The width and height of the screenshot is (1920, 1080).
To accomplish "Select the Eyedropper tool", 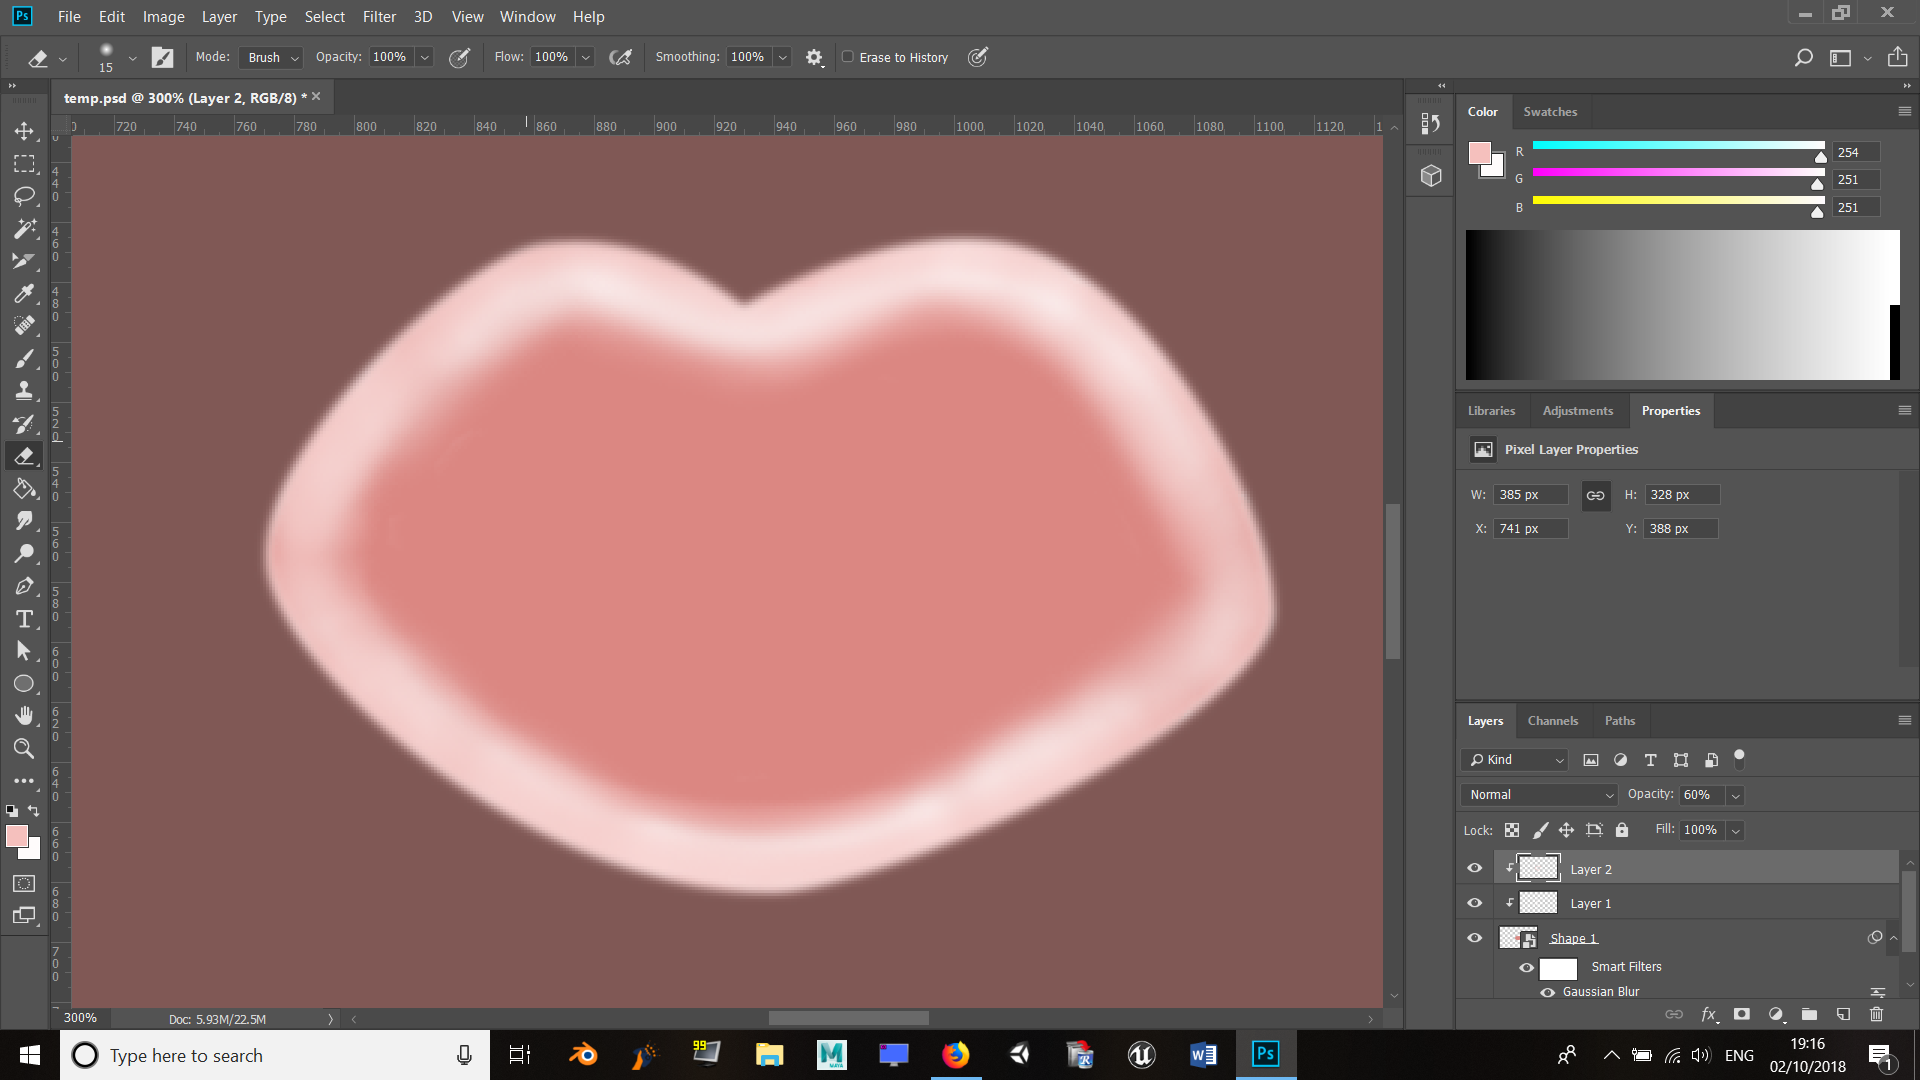I will [25, 293].
